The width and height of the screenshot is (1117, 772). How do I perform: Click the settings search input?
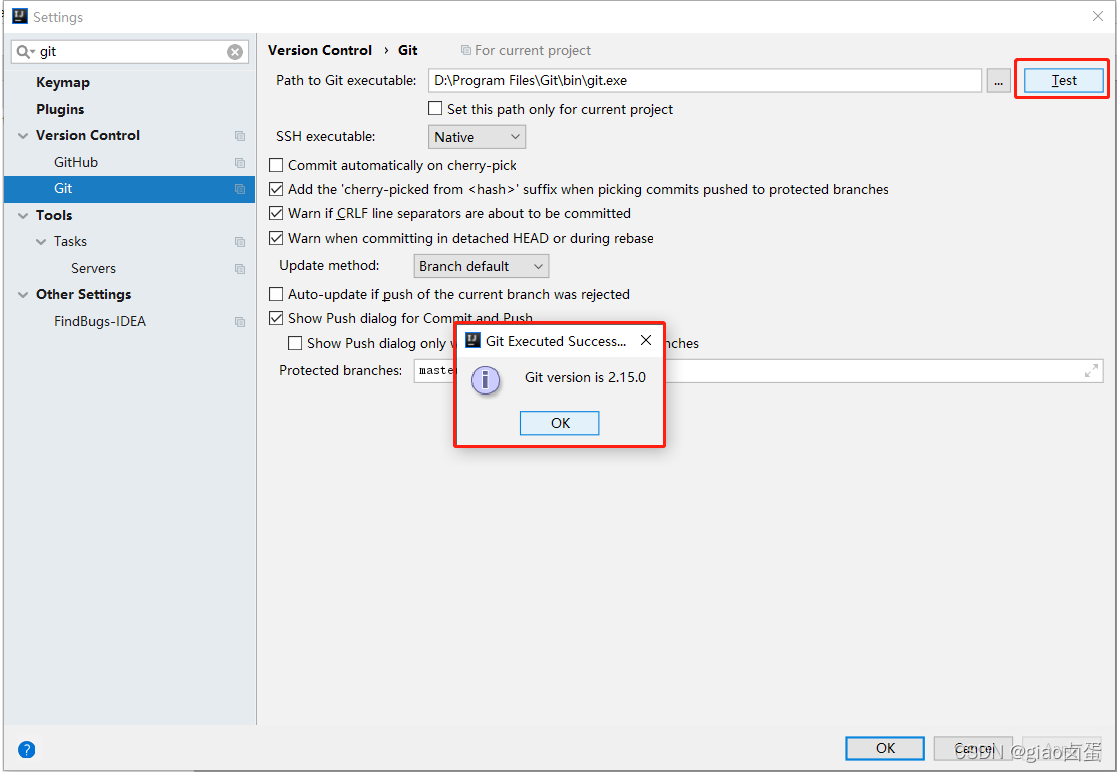(130, 51)
